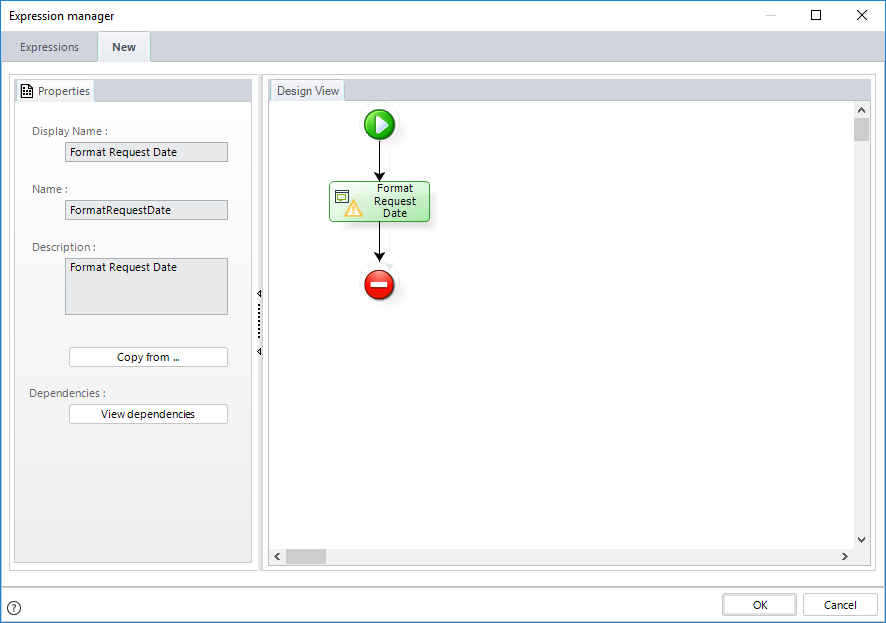The height and width of the screenshot is (623, 886).
Task: Confirm with the OK button
Action: [x=759, y=605]
